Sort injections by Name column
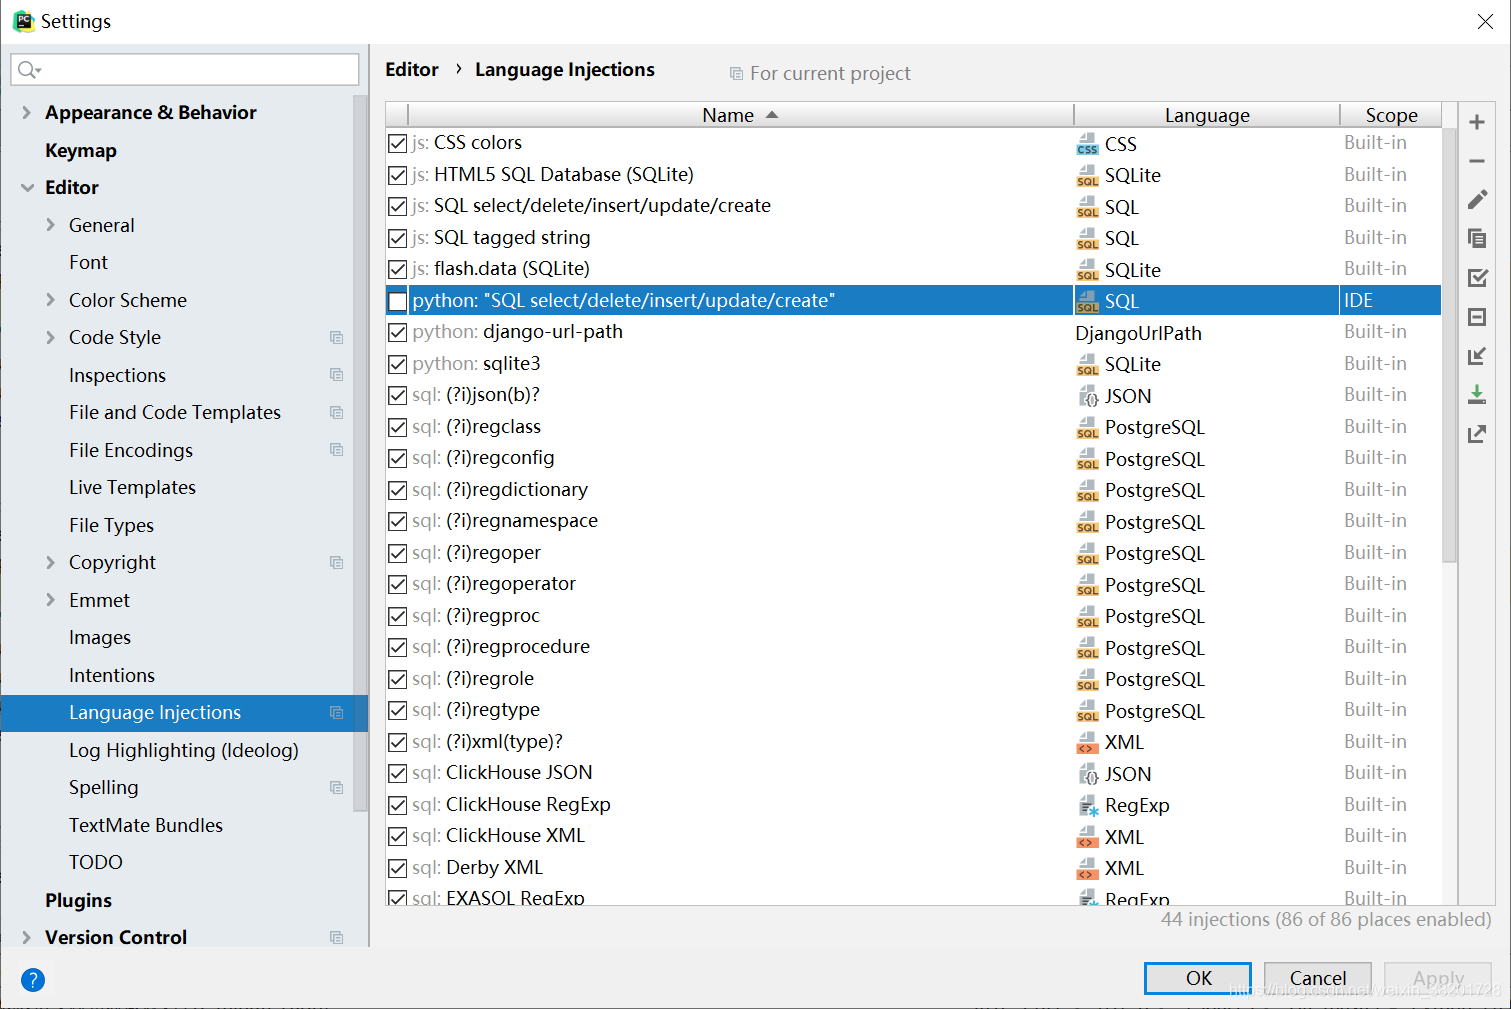The width and height of the screenshot is (1511, 1009). click(740, 115)
